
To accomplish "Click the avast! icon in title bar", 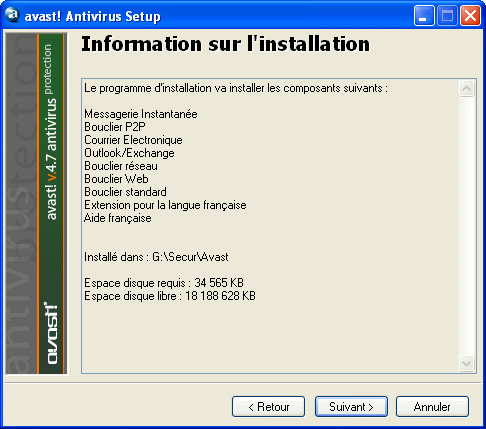I will click(12, 15).
